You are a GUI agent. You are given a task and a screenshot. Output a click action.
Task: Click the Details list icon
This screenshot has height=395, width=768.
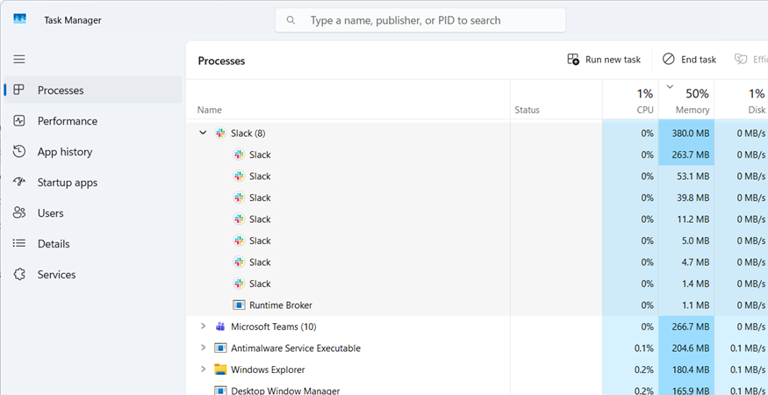point(19,244)
